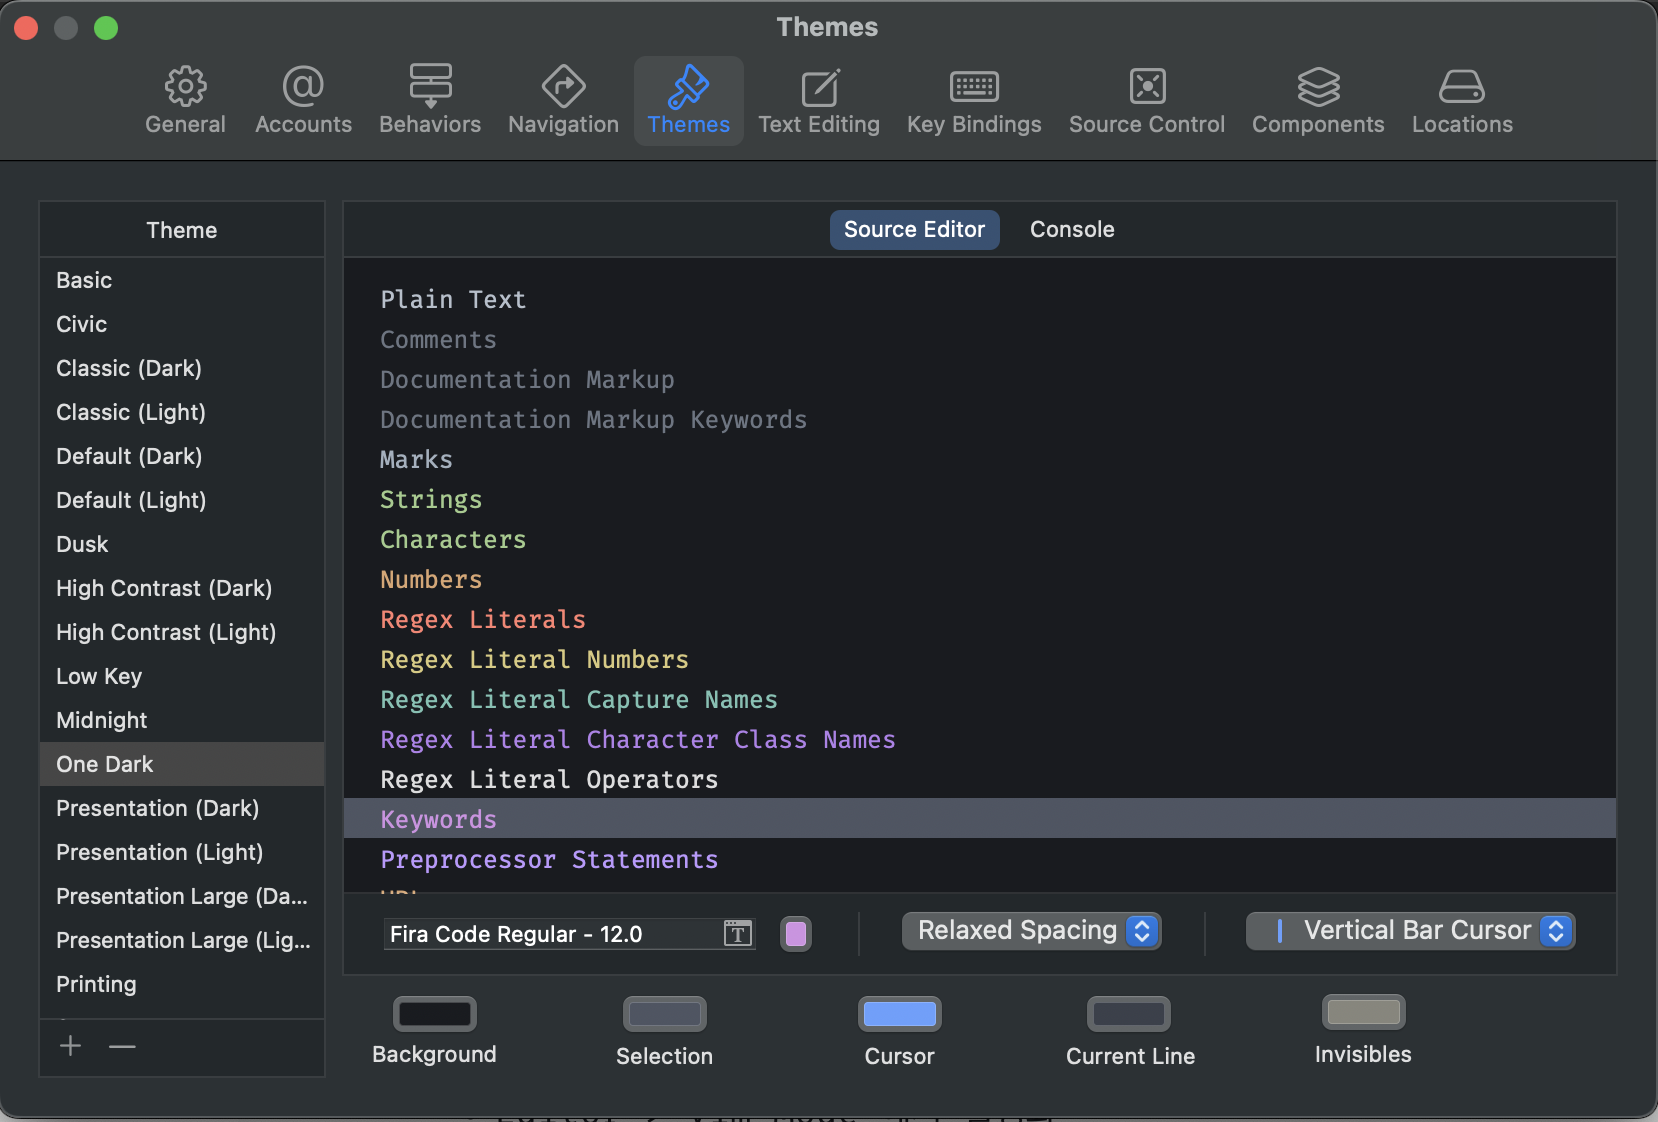
Task: Select the Basic theme
Action: 182,280
